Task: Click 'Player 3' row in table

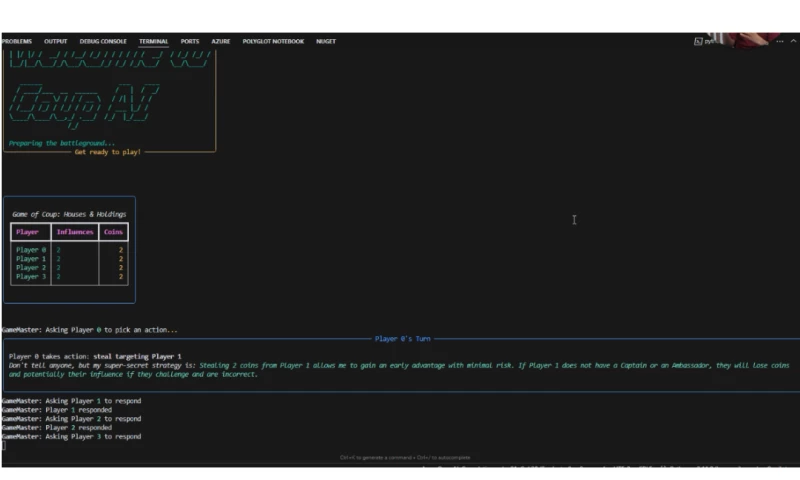Action: pos(69,276)
